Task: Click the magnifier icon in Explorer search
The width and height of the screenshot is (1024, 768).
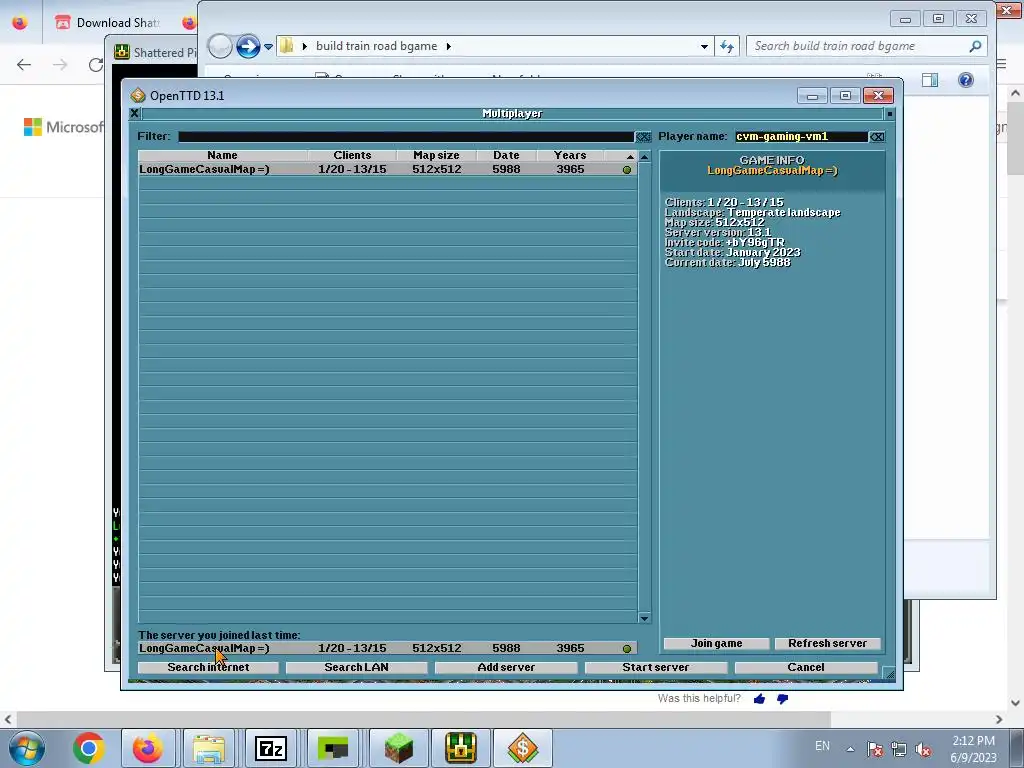Action: point(975,46)
